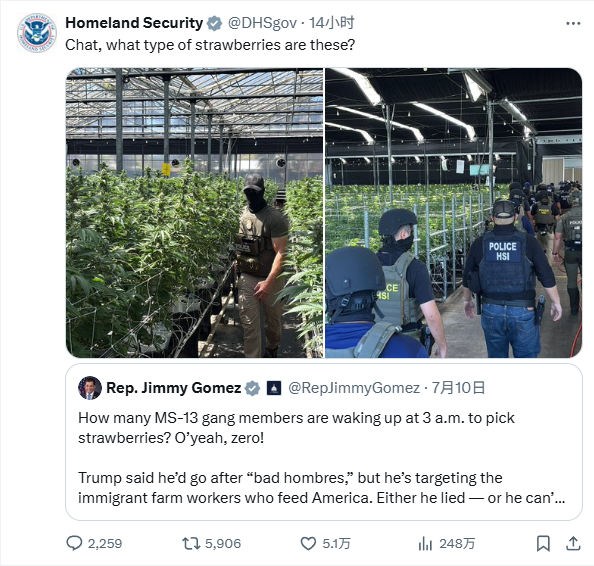This screenshot has width=594, height=566.
Task: Open the three-dot more options menu
Action: coord(573,23)
